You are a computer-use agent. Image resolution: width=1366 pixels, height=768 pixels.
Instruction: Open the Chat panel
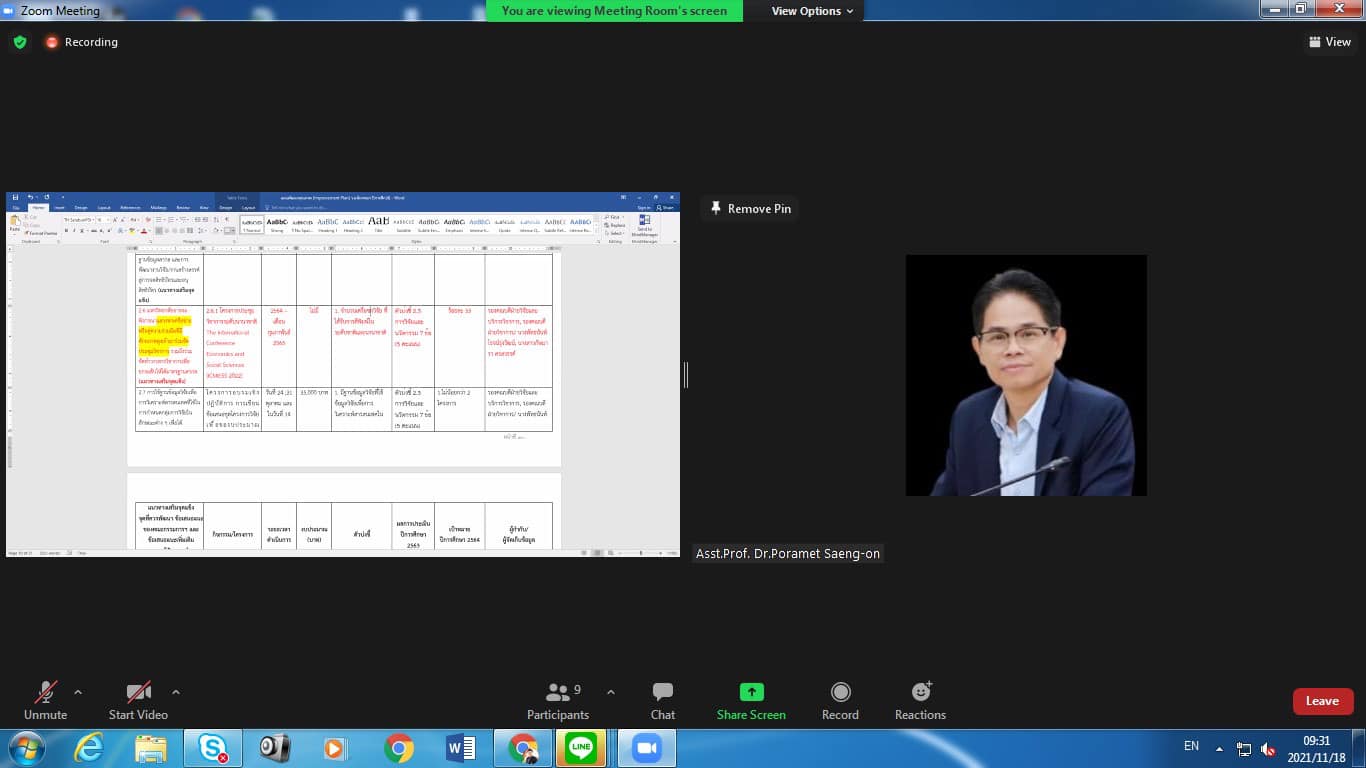(662, 693)
